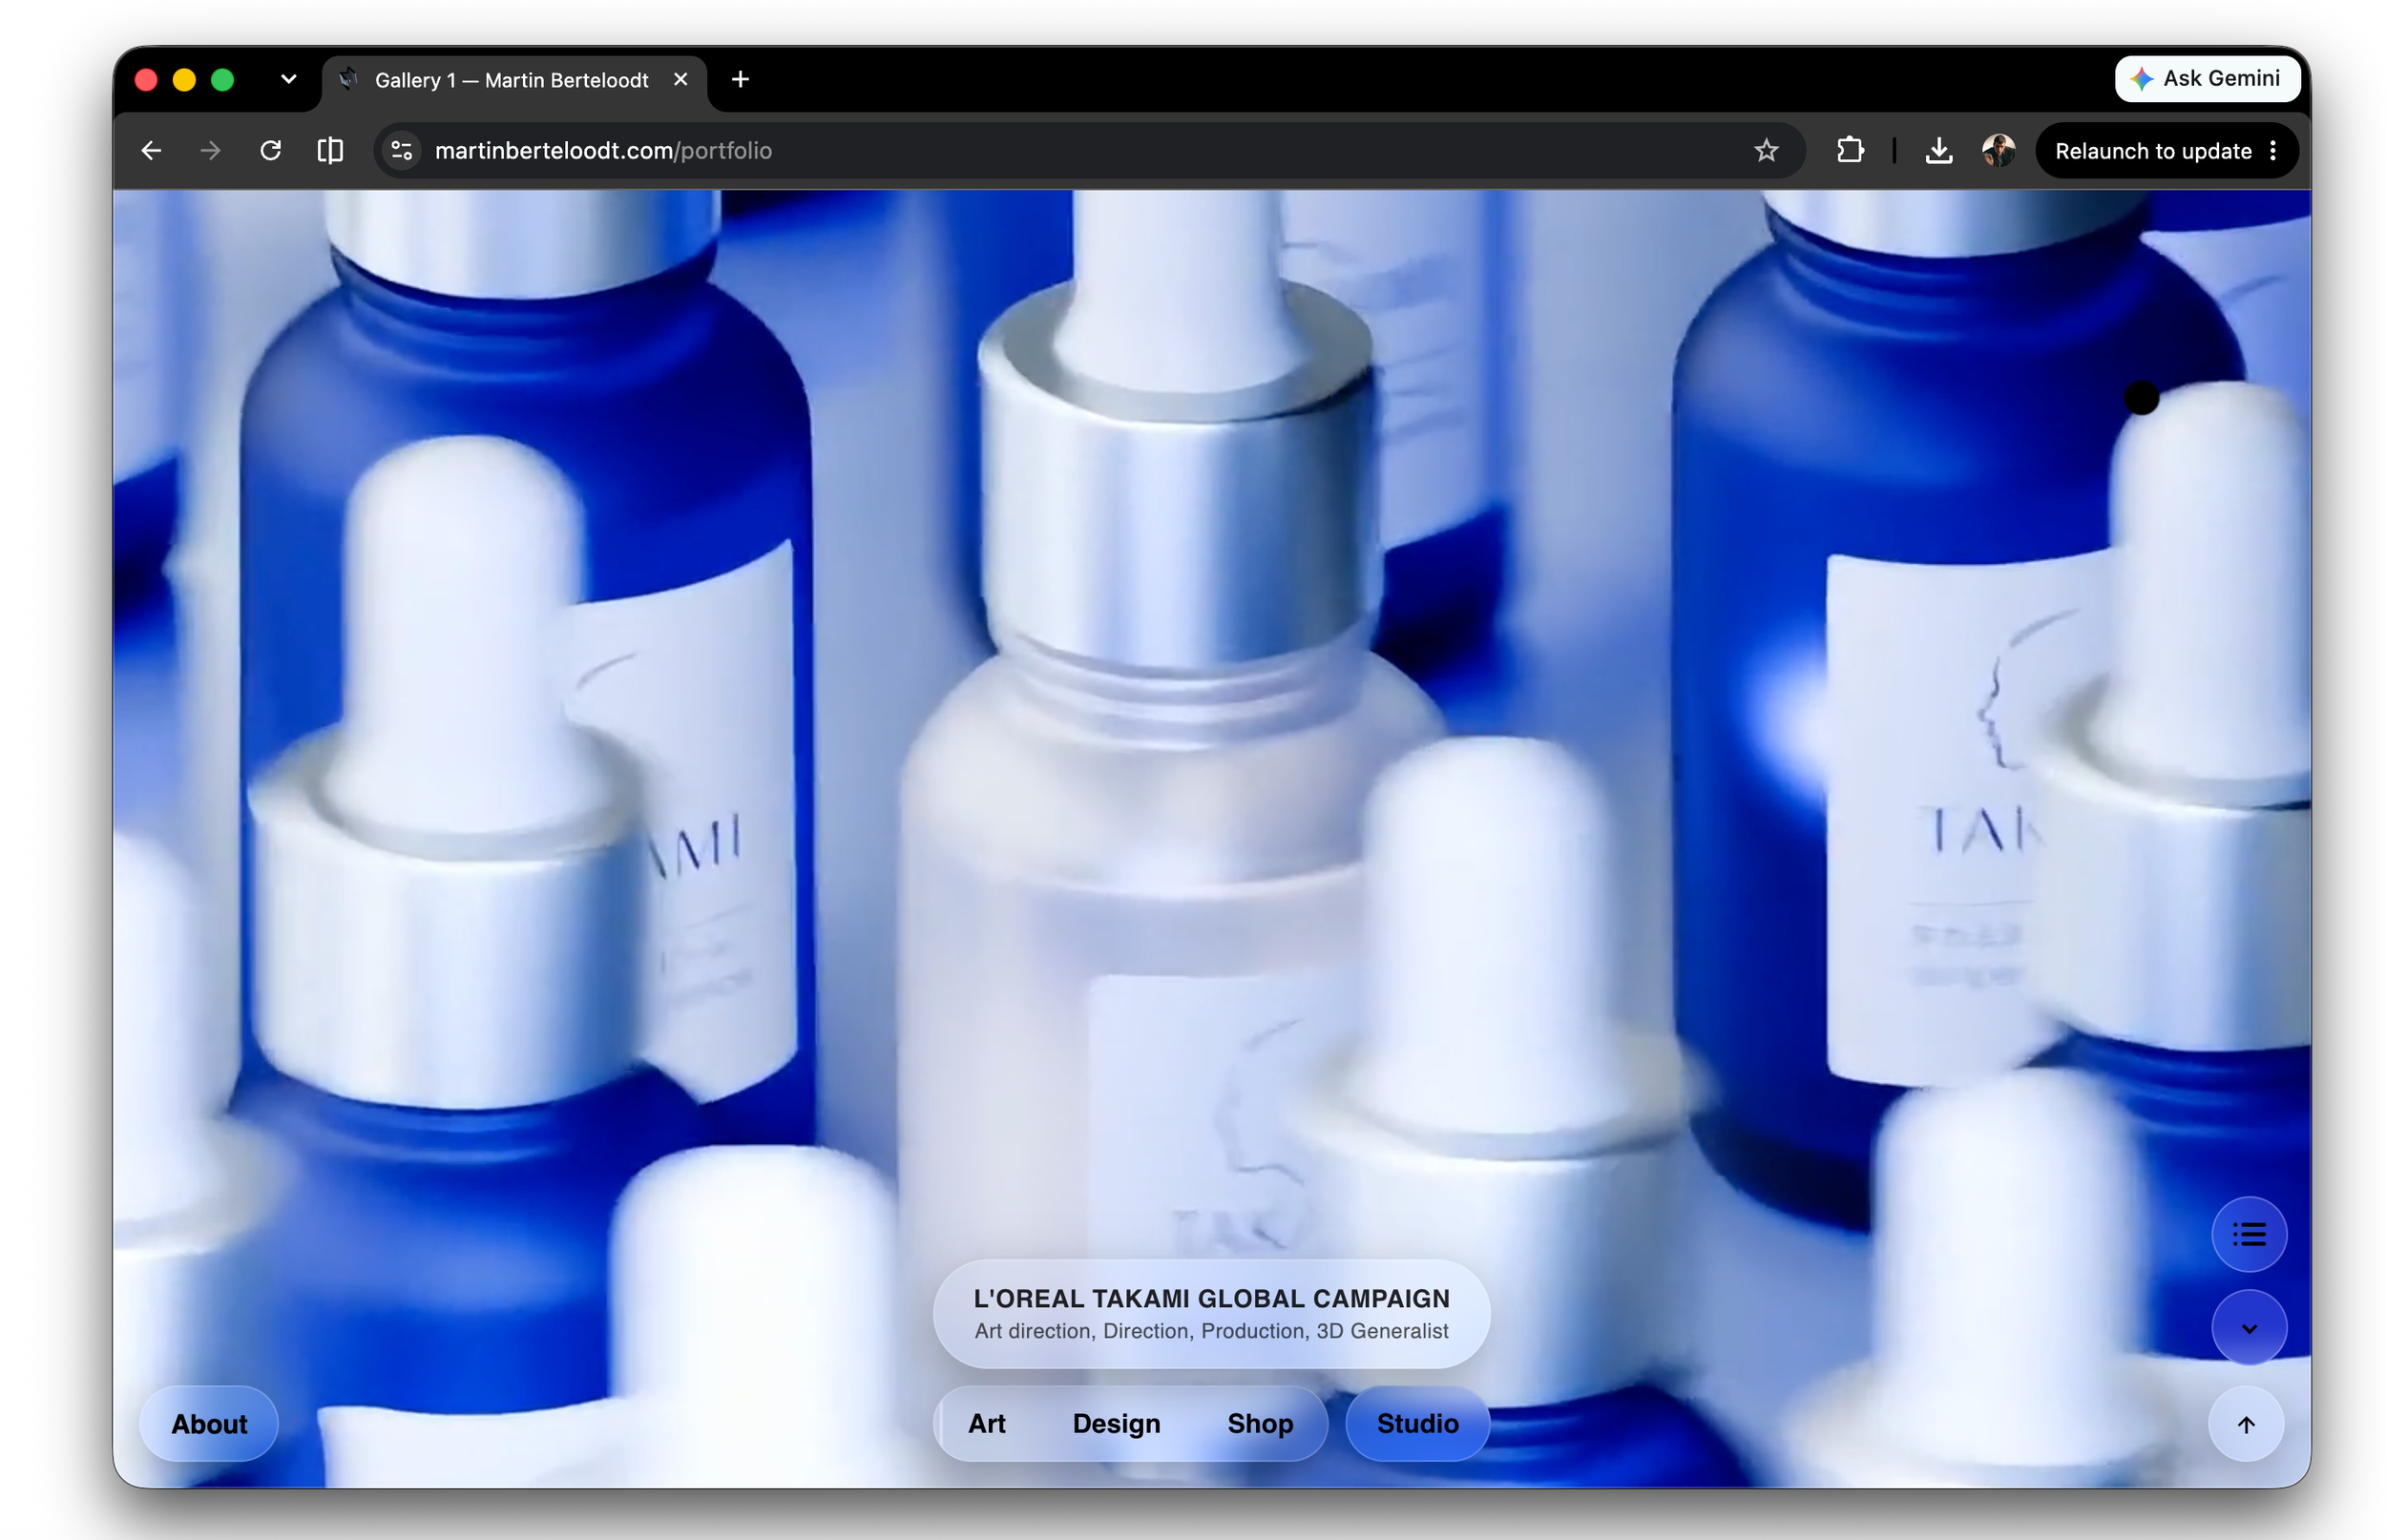Image resolution: width=2386 pixels, height=1540 pixels.
Task: Switch to the Art section
Action: [x=986, y=1423]
